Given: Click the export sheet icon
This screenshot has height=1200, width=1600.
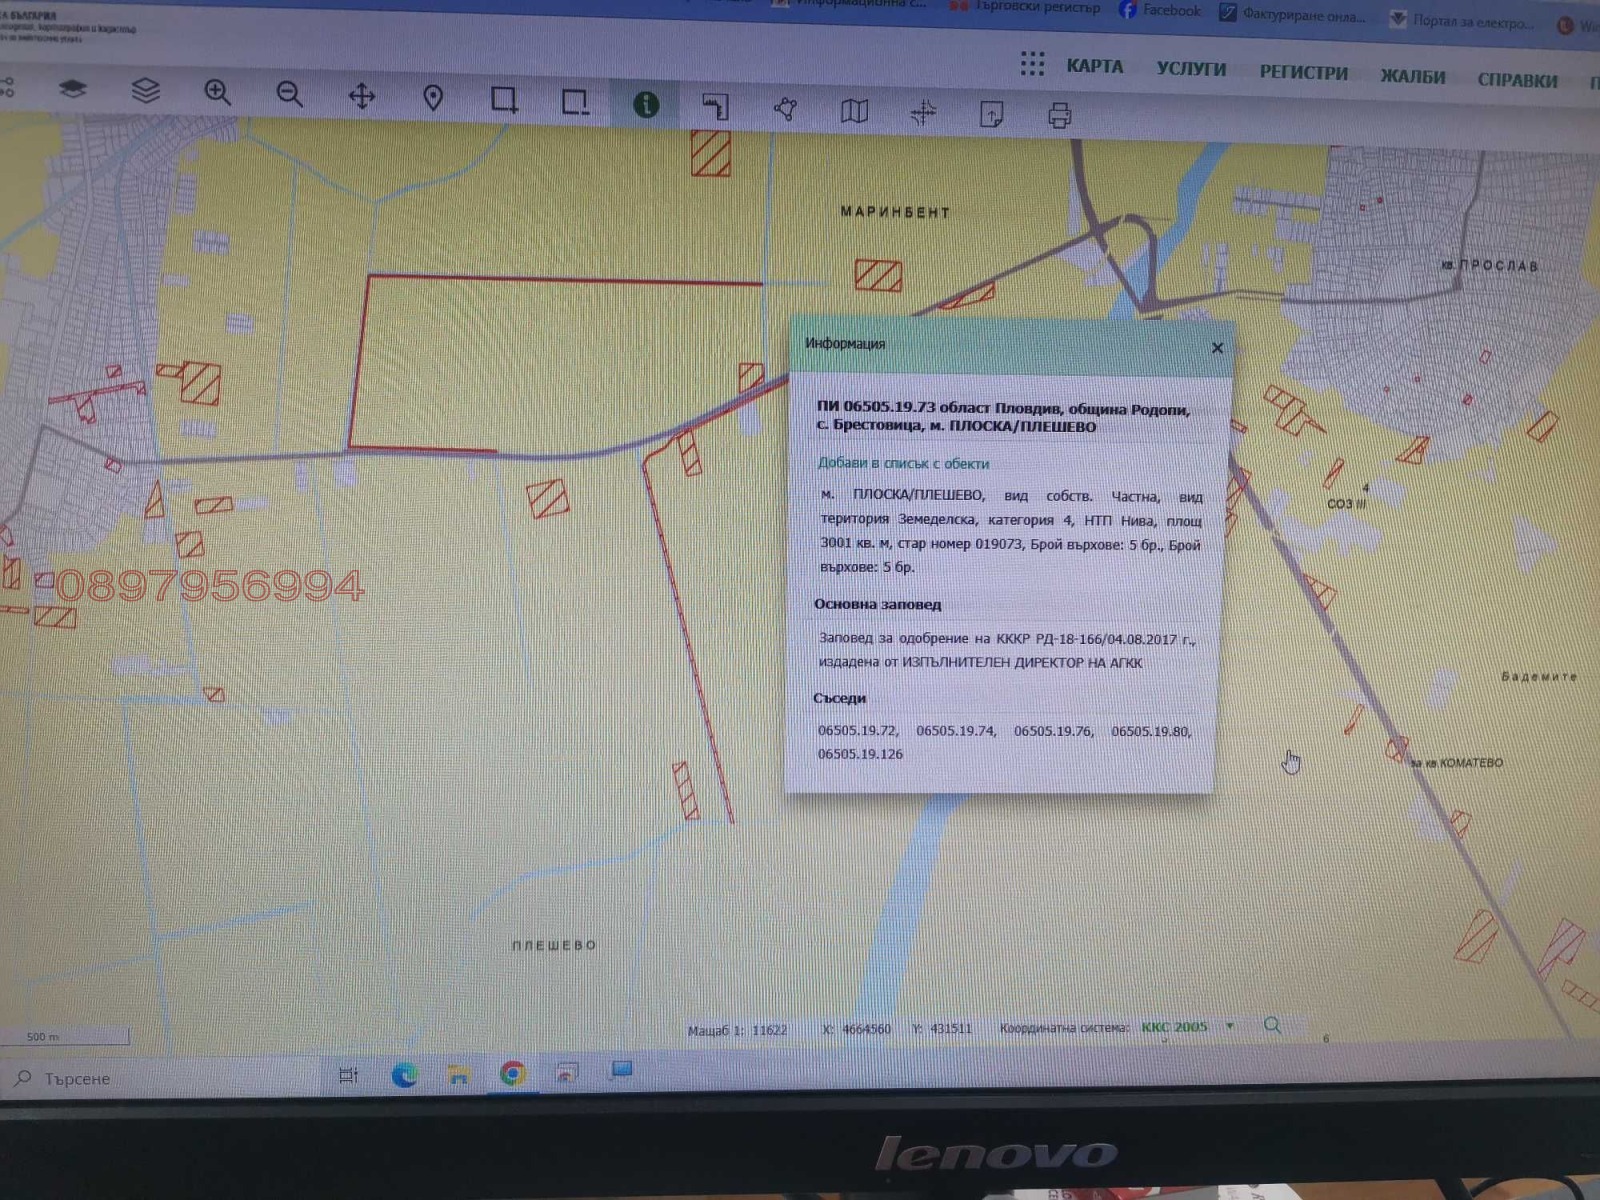Looking at the screenshot, I should pos(991,114).
